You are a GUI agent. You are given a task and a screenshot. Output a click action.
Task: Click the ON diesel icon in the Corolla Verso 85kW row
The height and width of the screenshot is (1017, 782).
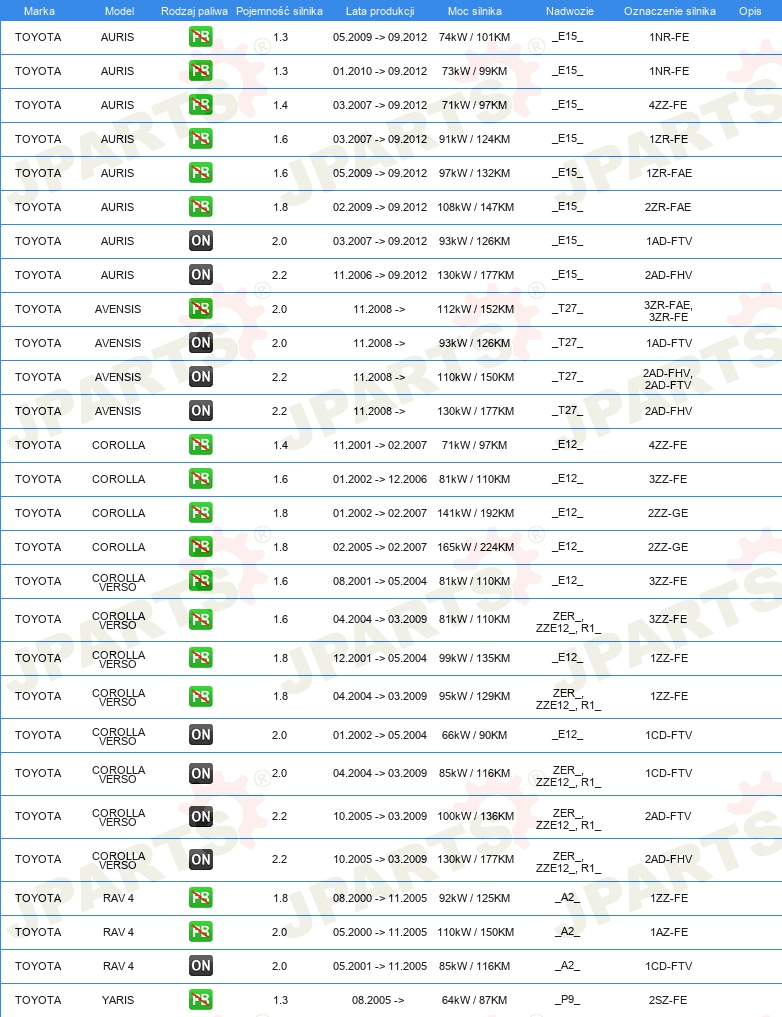point(201,773)
